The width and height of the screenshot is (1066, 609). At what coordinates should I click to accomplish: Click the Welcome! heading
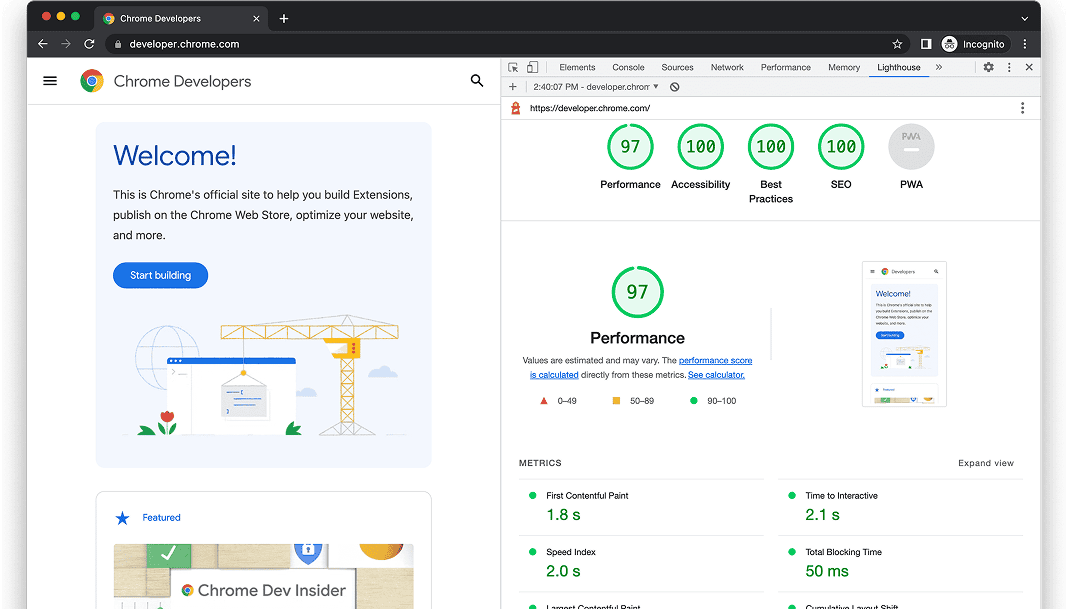coord(175,156)
